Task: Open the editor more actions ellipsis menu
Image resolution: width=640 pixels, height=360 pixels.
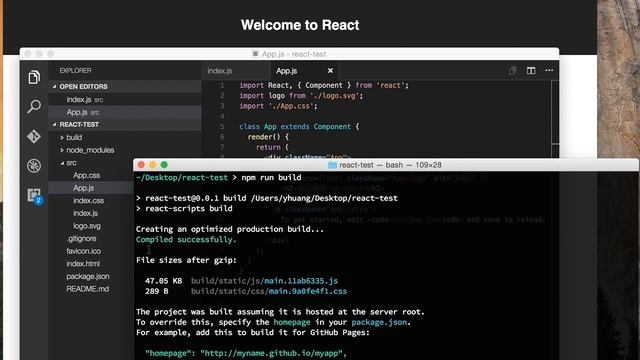Action: [549, 70]
